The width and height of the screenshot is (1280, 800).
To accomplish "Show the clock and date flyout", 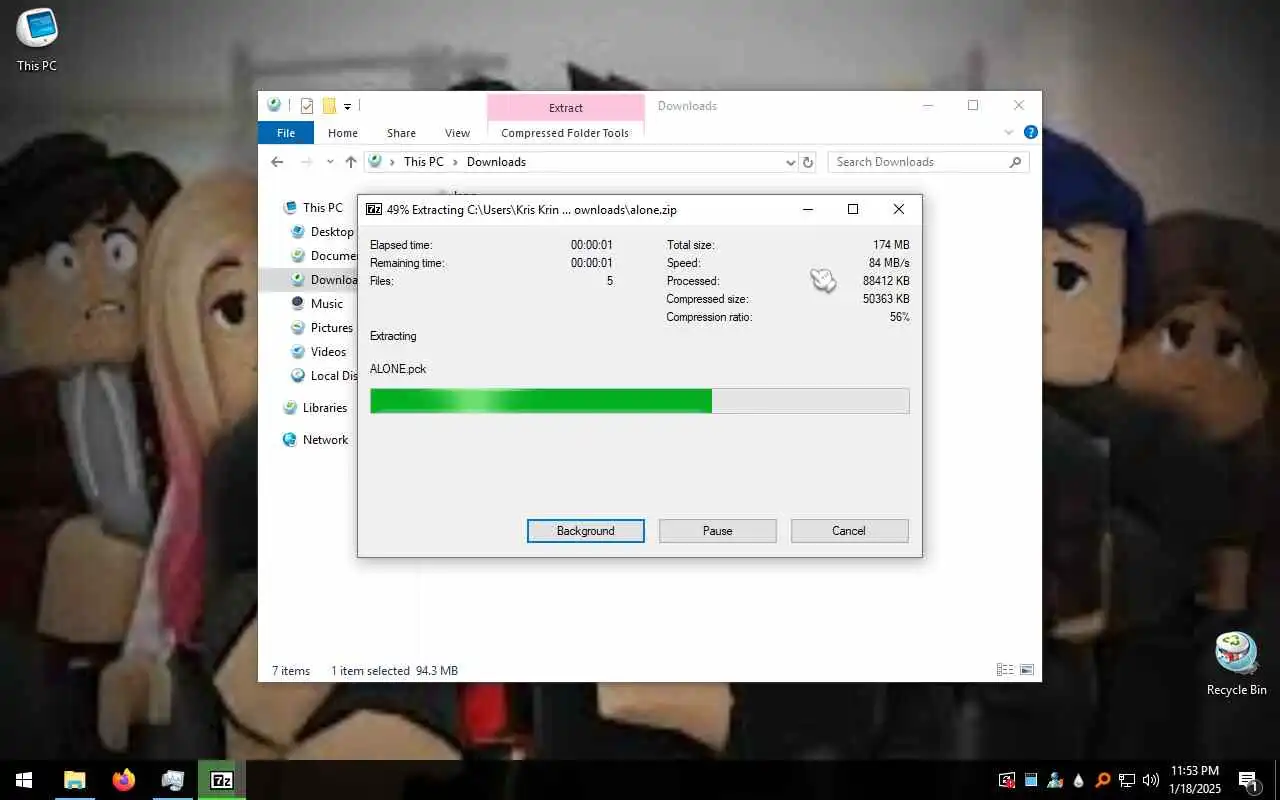I will [1194, 780].
